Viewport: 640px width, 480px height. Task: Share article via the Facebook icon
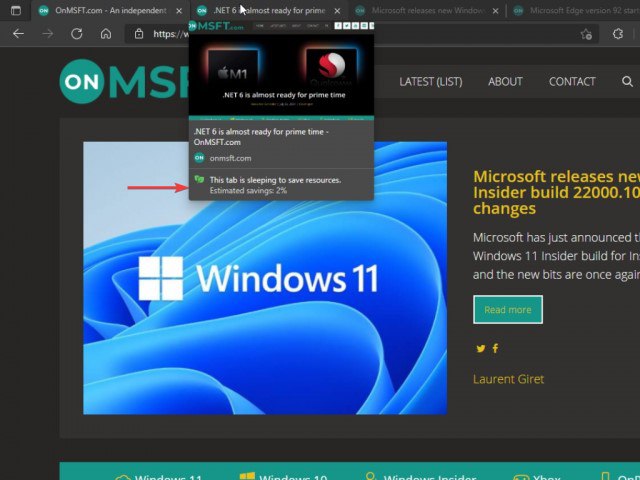pyautogui.click(x=495, y=348)
